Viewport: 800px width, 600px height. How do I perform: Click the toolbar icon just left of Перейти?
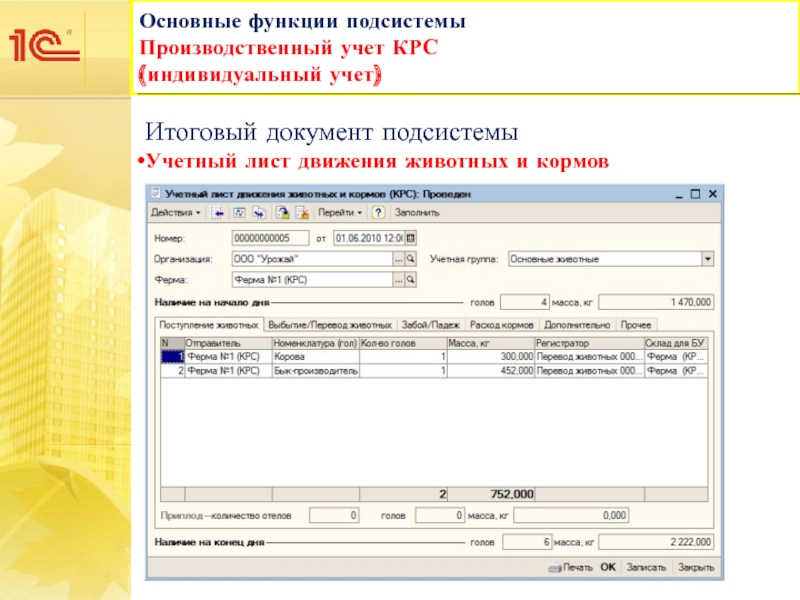coord(301,213)
